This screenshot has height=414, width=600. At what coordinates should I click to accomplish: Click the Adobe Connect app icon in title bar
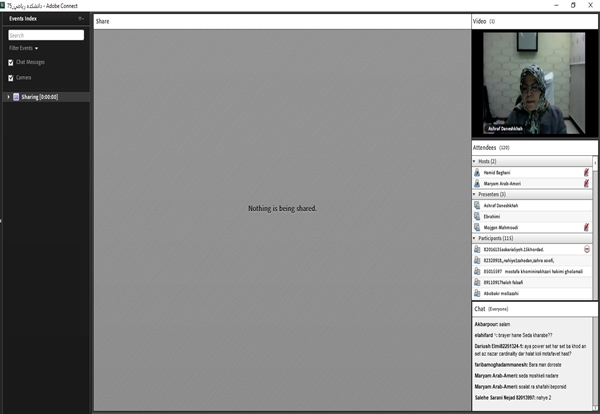pos(5,5)
